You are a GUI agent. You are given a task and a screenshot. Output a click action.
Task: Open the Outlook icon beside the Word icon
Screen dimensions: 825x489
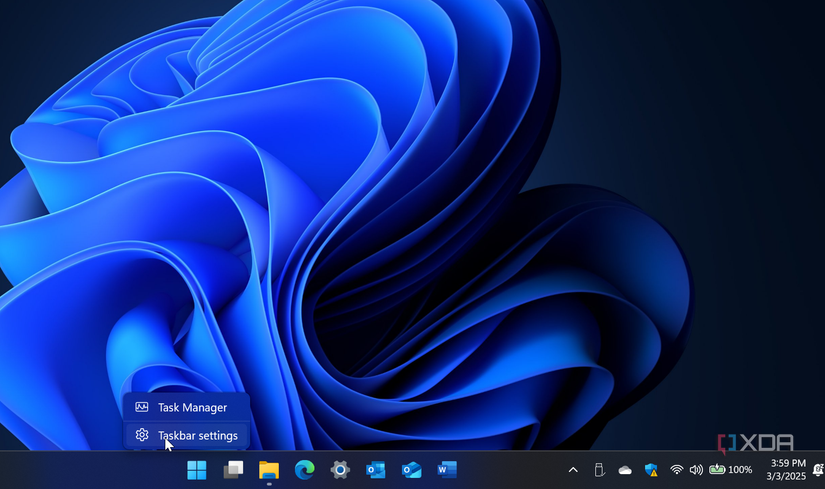tap(411, 470)
